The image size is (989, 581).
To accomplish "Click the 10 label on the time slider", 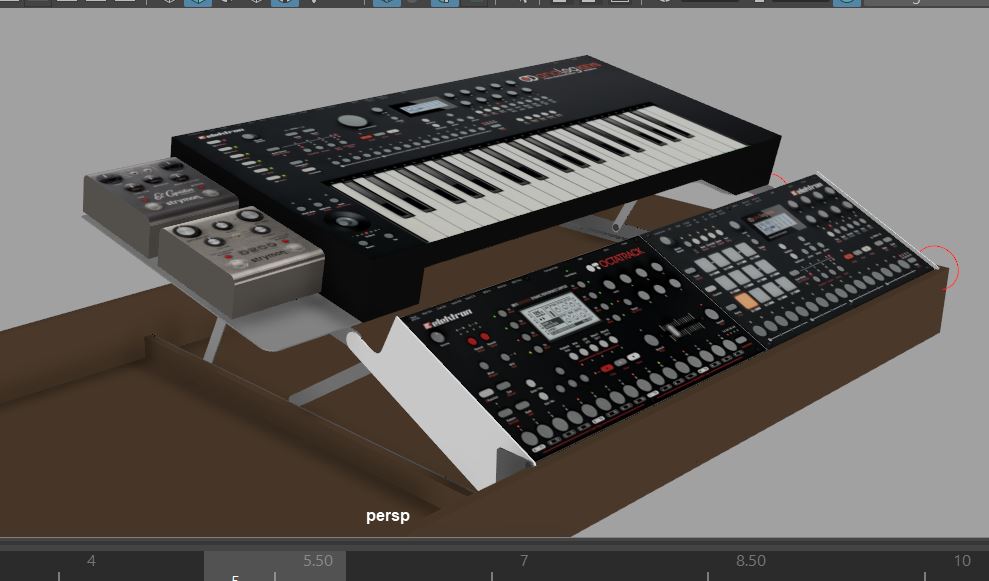I will (x=962, y=561).
